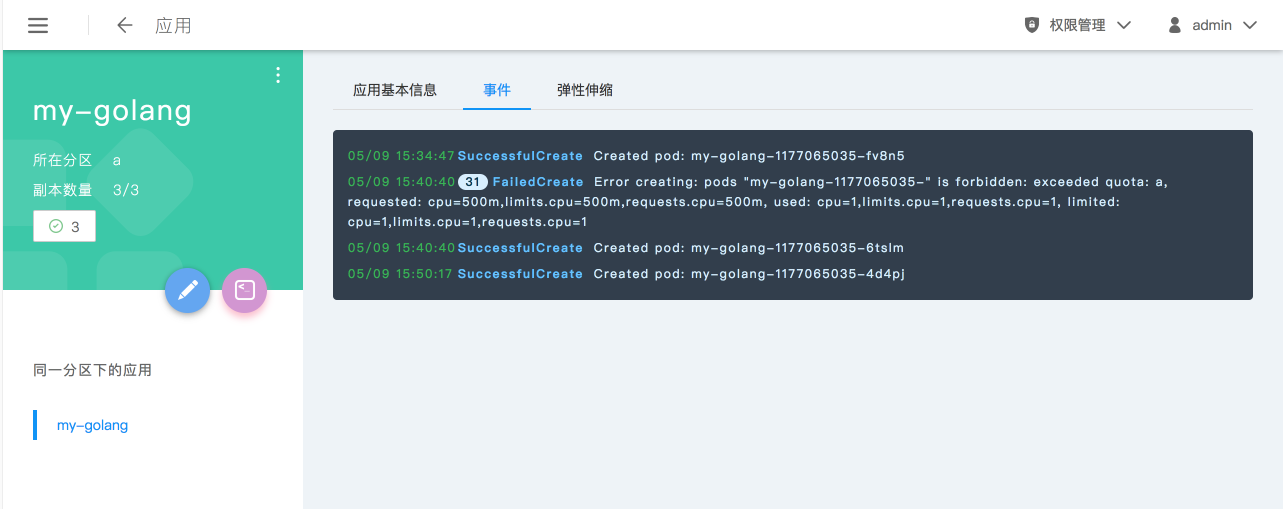Switch to the 应用基本信息 tab
The width and height of the screenshot is (1283, 509).
(x=395, y=90)
